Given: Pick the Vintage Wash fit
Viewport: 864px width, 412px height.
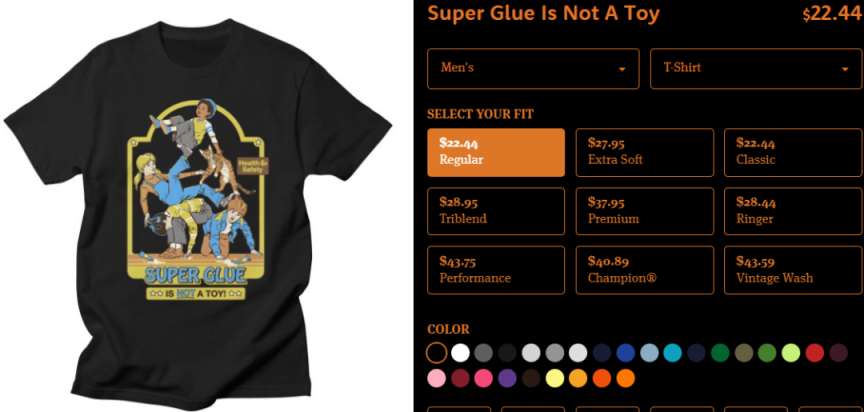Looking at the screenshot, I should point(793,270).
